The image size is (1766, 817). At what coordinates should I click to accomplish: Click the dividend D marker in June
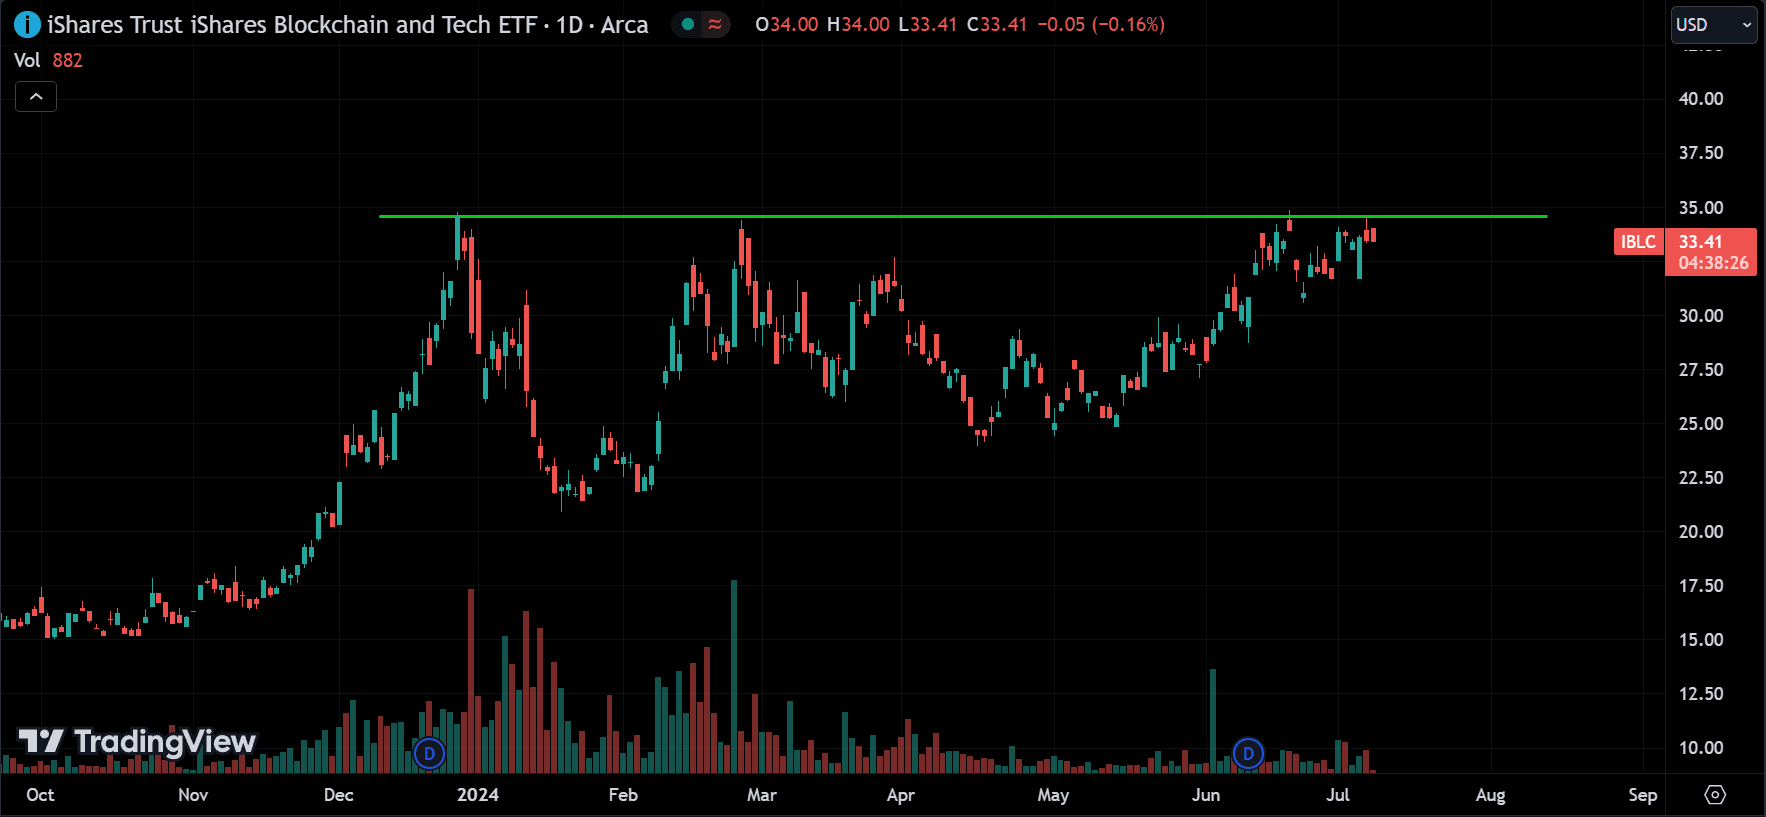click(1248, 753)
